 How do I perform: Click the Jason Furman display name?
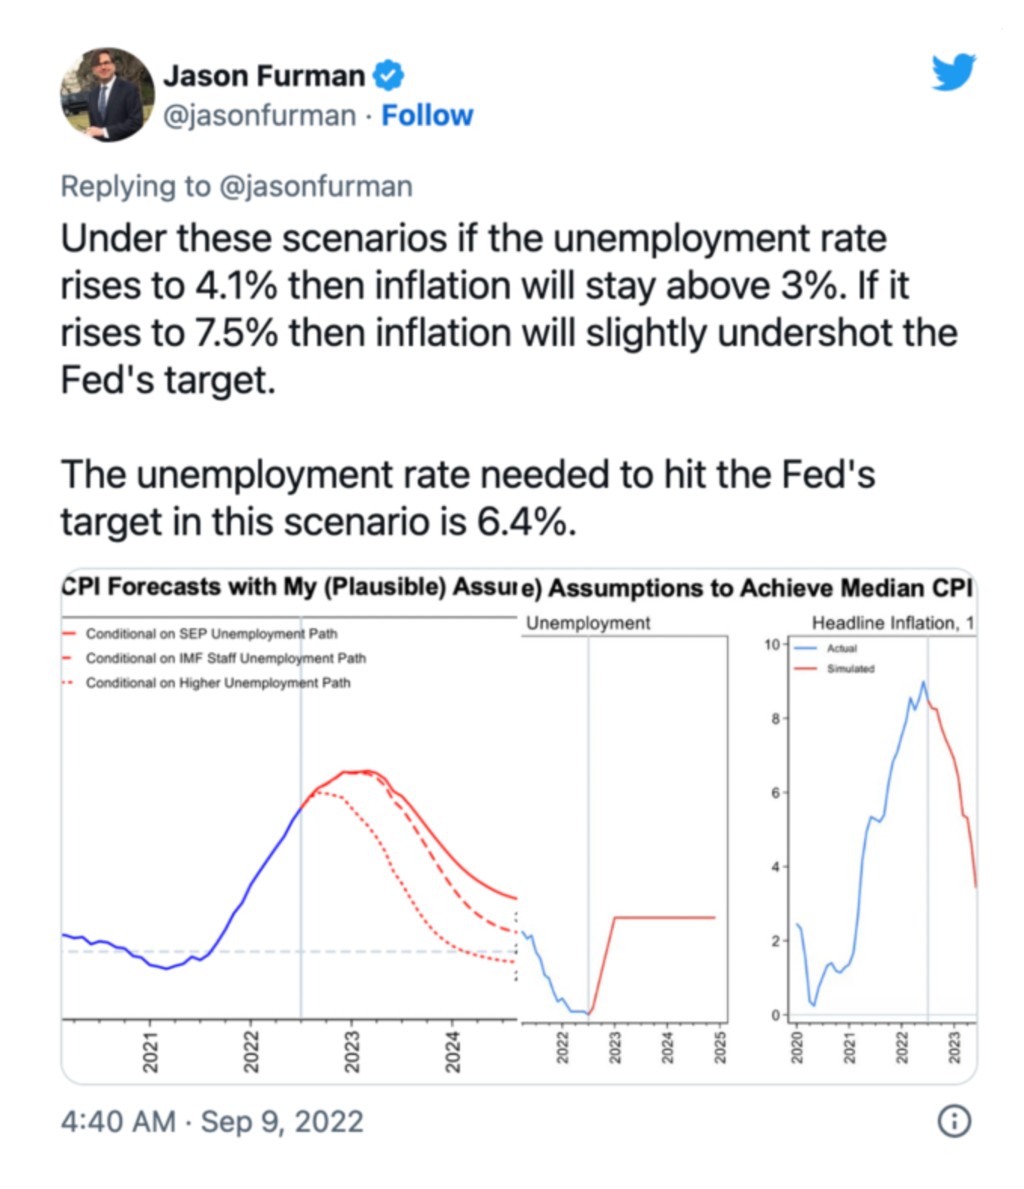[x=264, y=75]
